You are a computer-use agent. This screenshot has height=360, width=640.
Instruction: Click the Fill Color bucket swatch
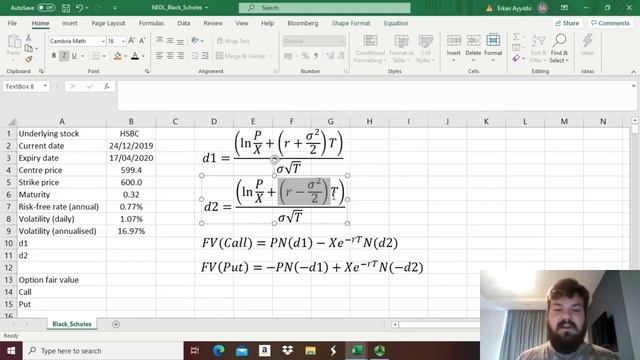click(x=118, y=56)
